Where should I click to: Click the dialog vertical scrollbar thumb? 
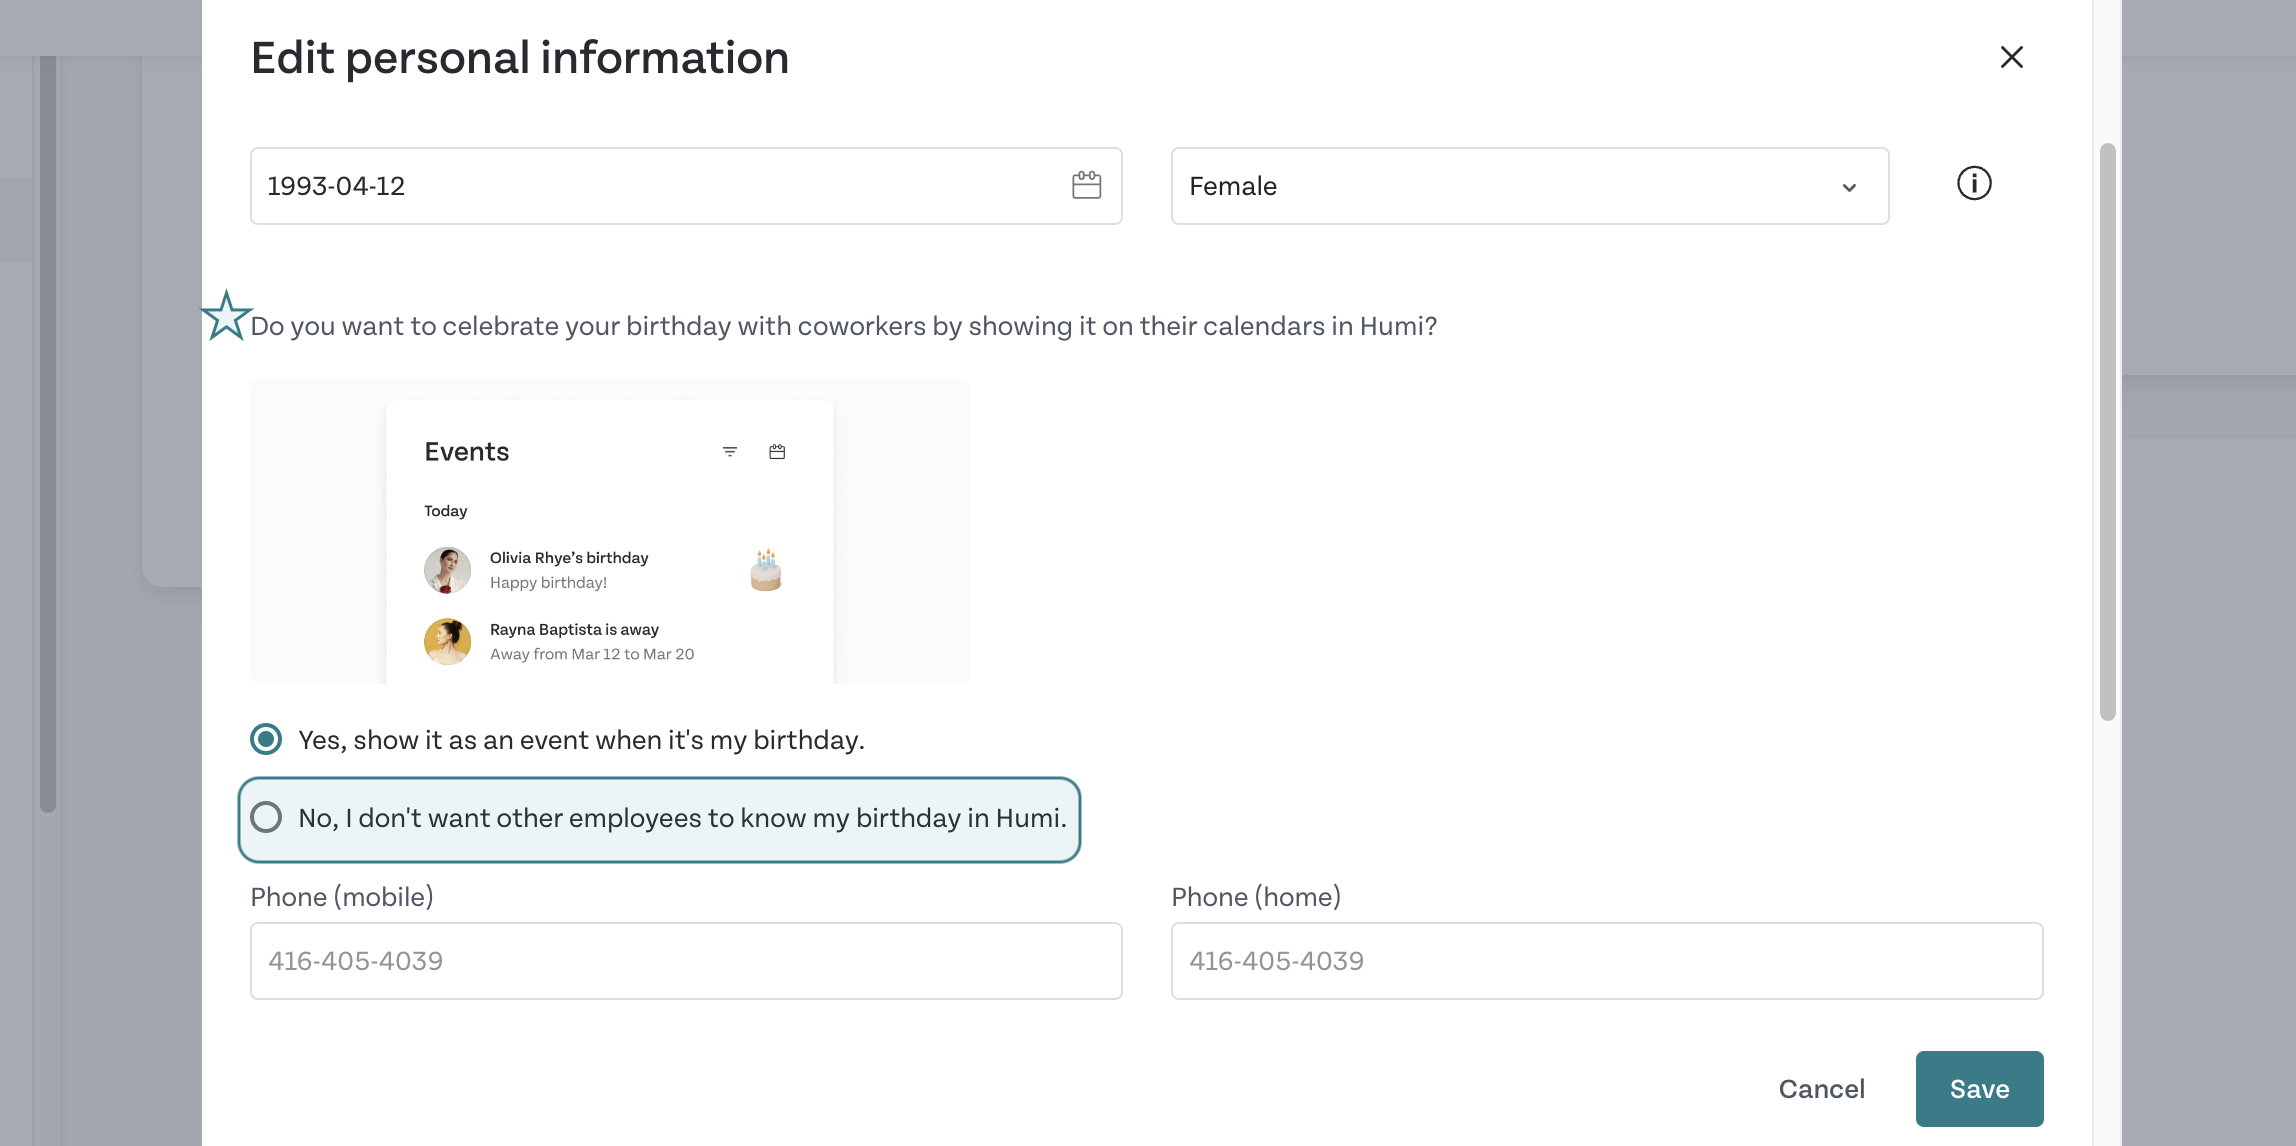(2107, 432)
